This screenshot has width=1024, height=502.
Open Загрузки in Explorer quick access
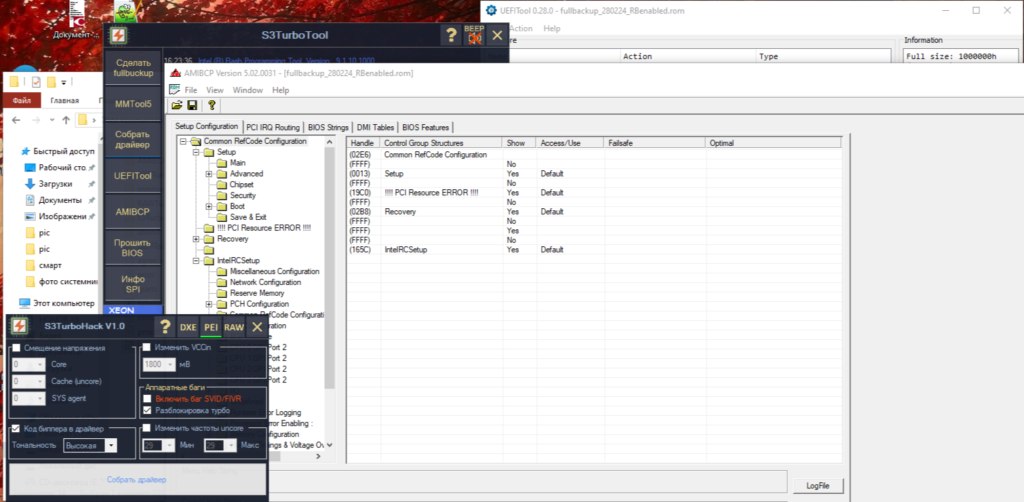tap(55, 183)
